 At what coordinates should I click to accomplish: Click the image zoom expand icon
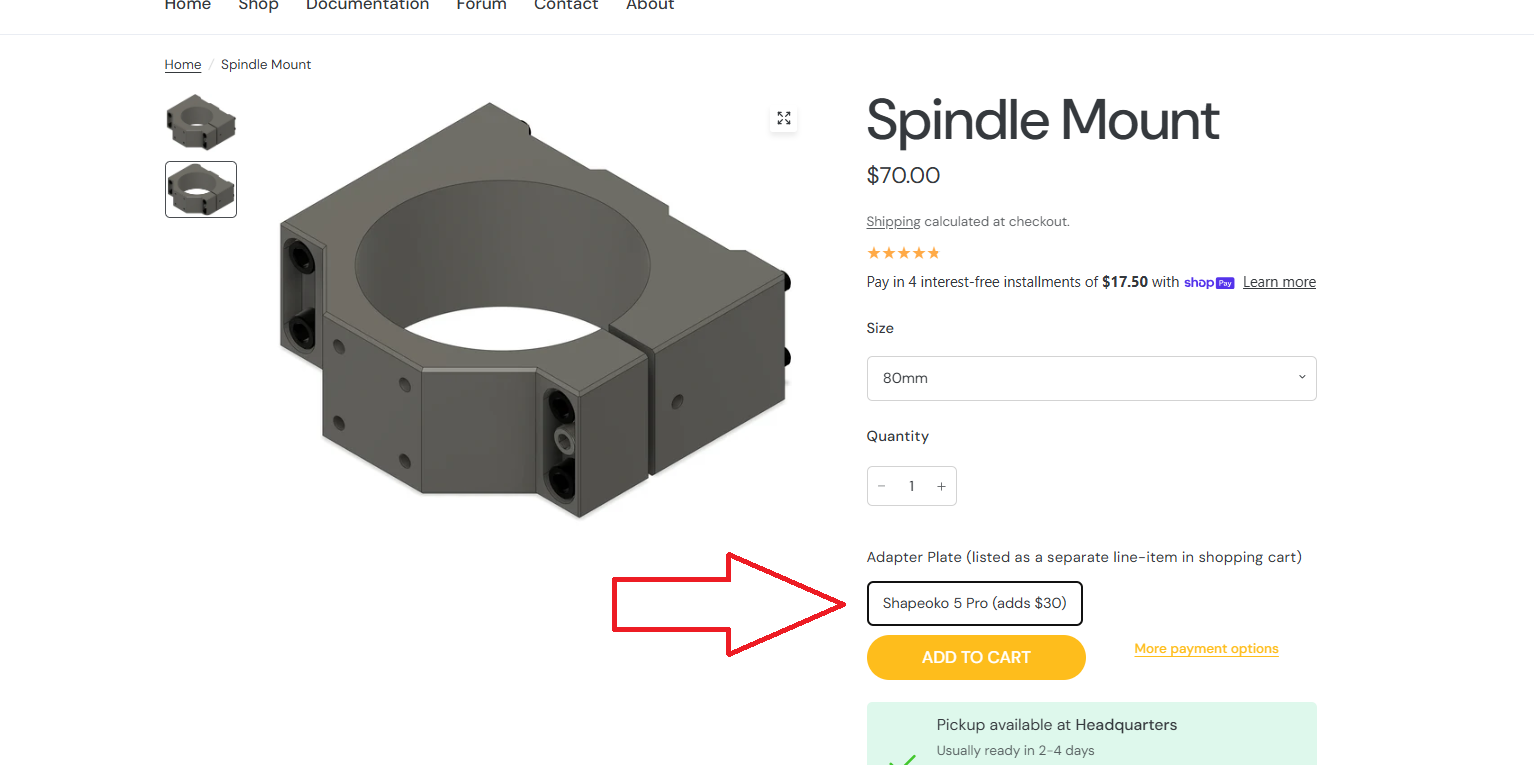[784, 118]
